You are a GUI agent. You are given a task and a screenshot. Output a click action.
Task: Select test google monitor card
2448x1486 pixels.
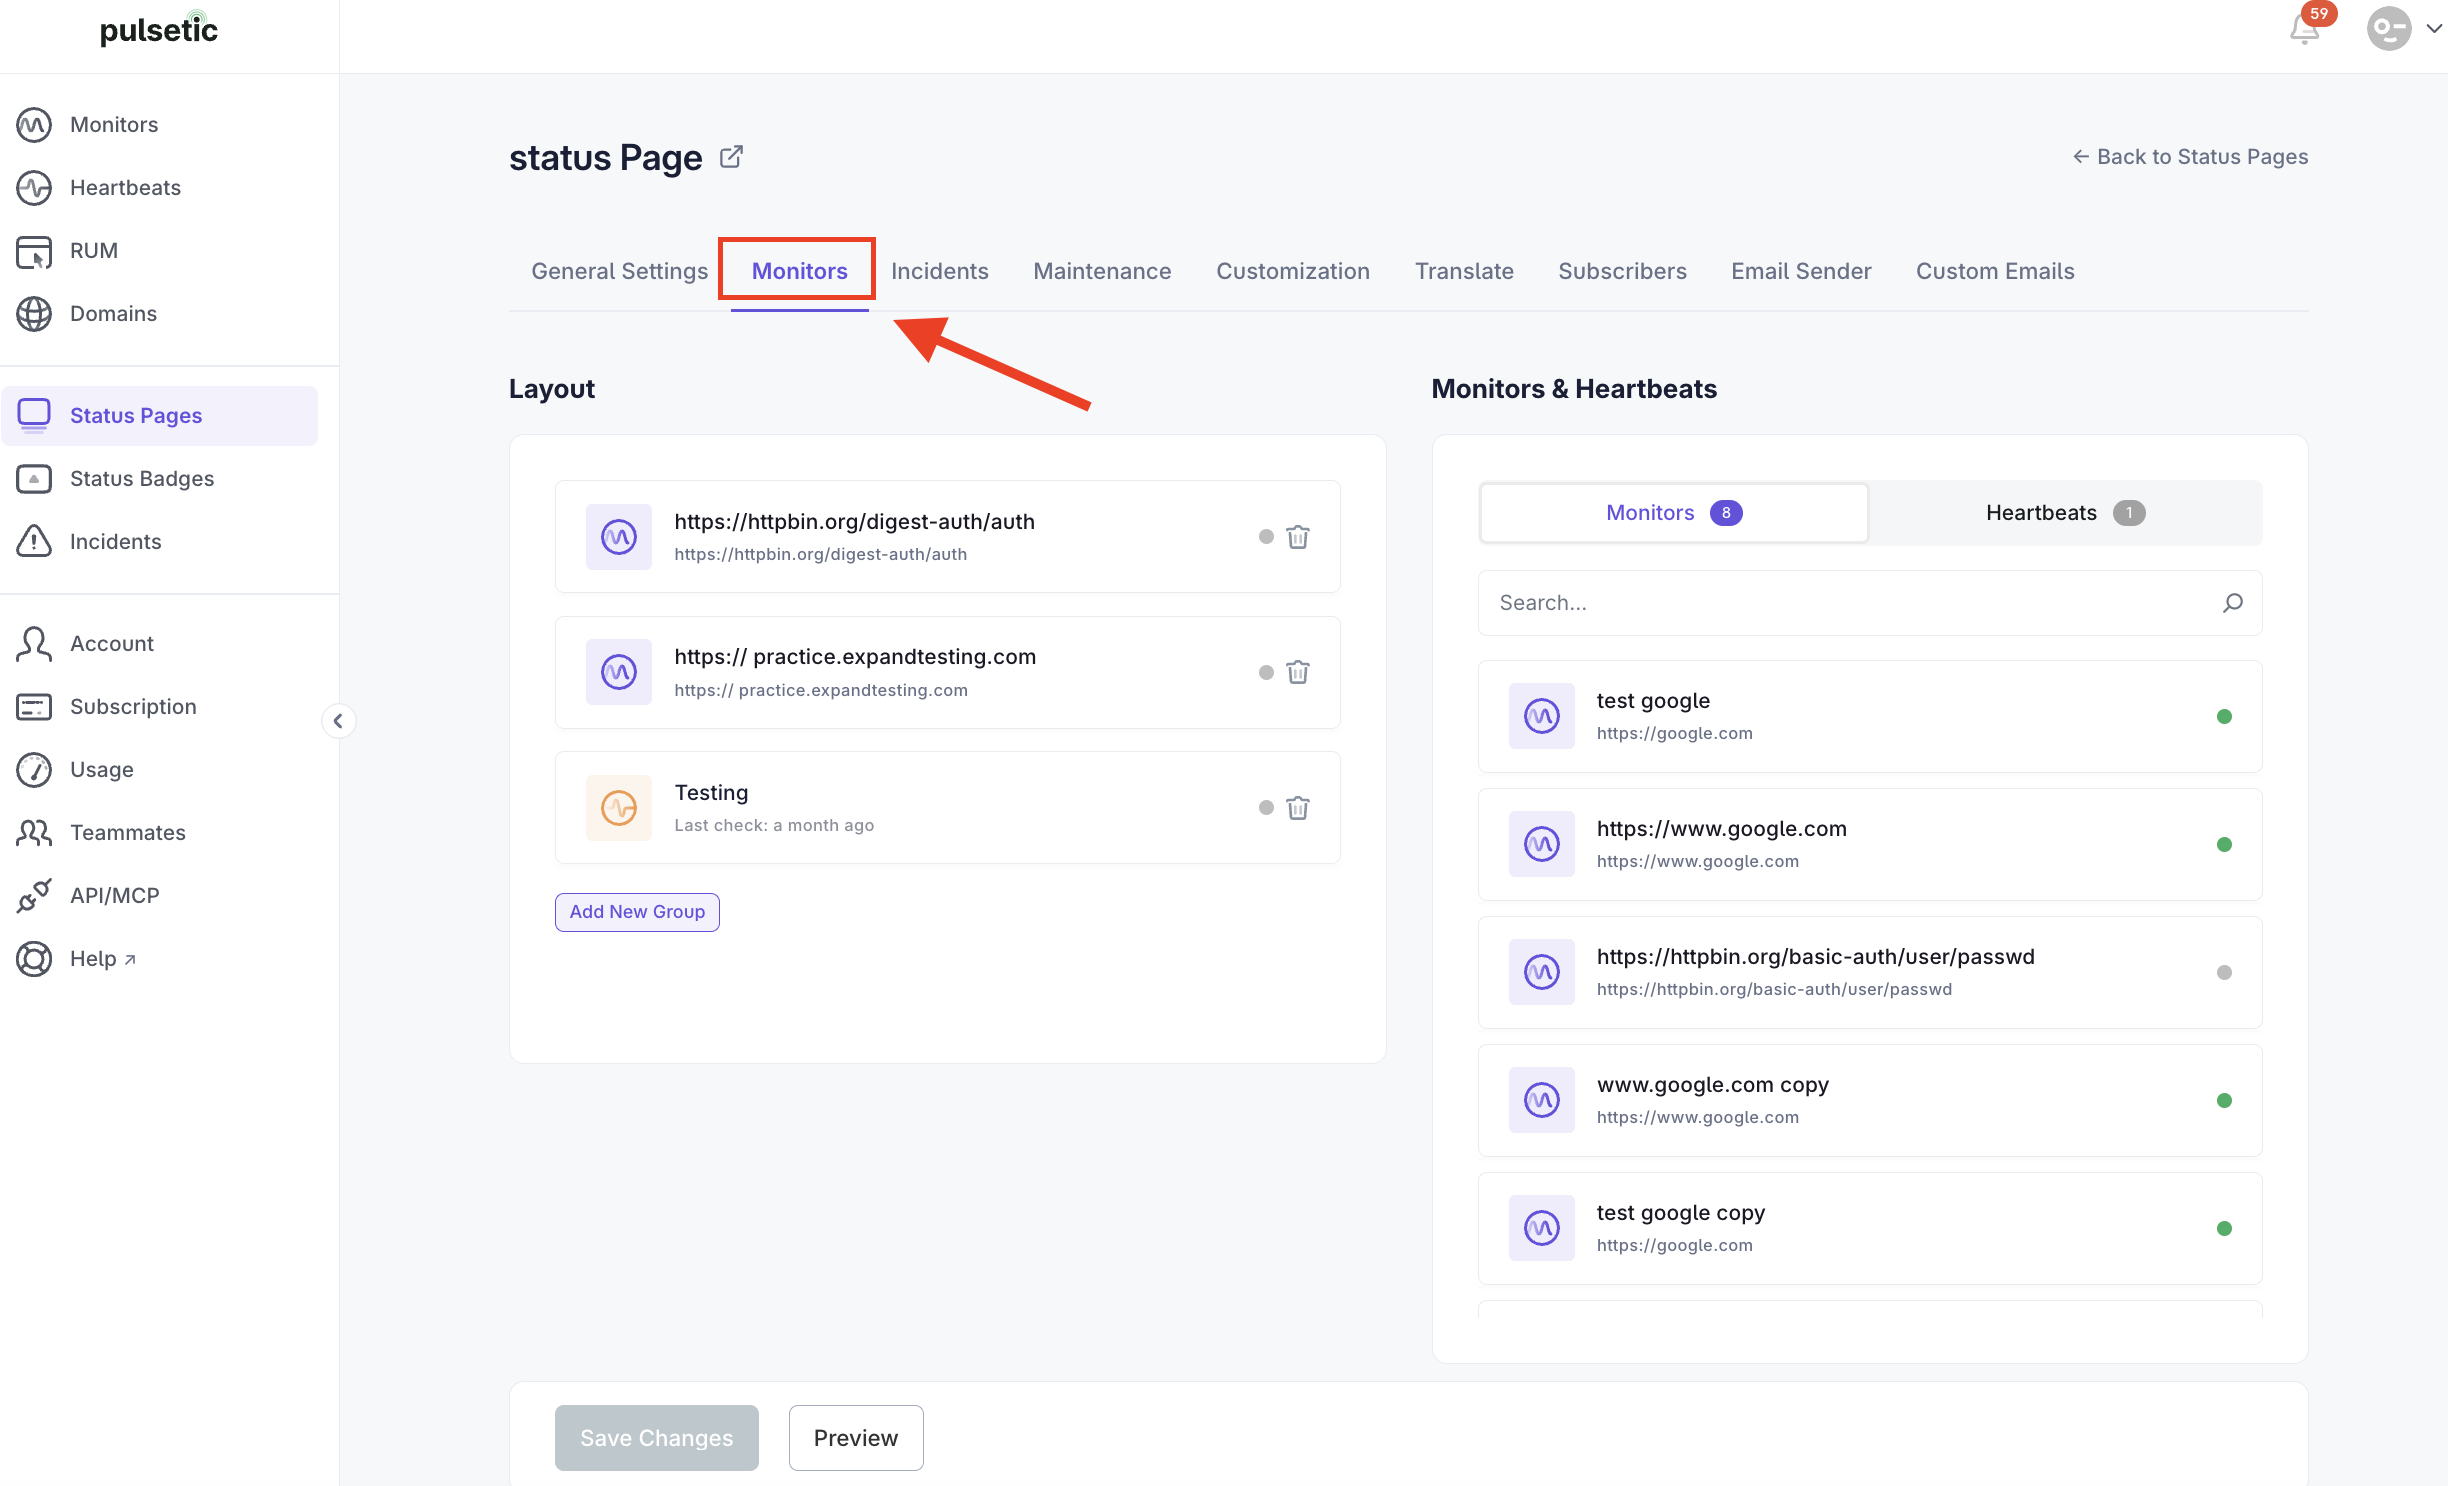tap(1870, 716)
